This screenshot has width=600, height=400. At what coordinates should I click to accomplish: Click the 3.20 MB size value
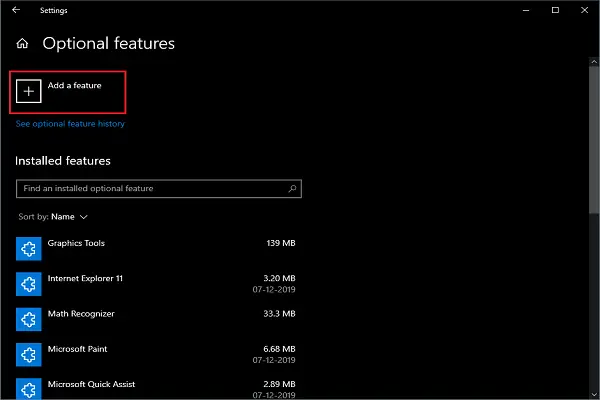tap(279, 278)
